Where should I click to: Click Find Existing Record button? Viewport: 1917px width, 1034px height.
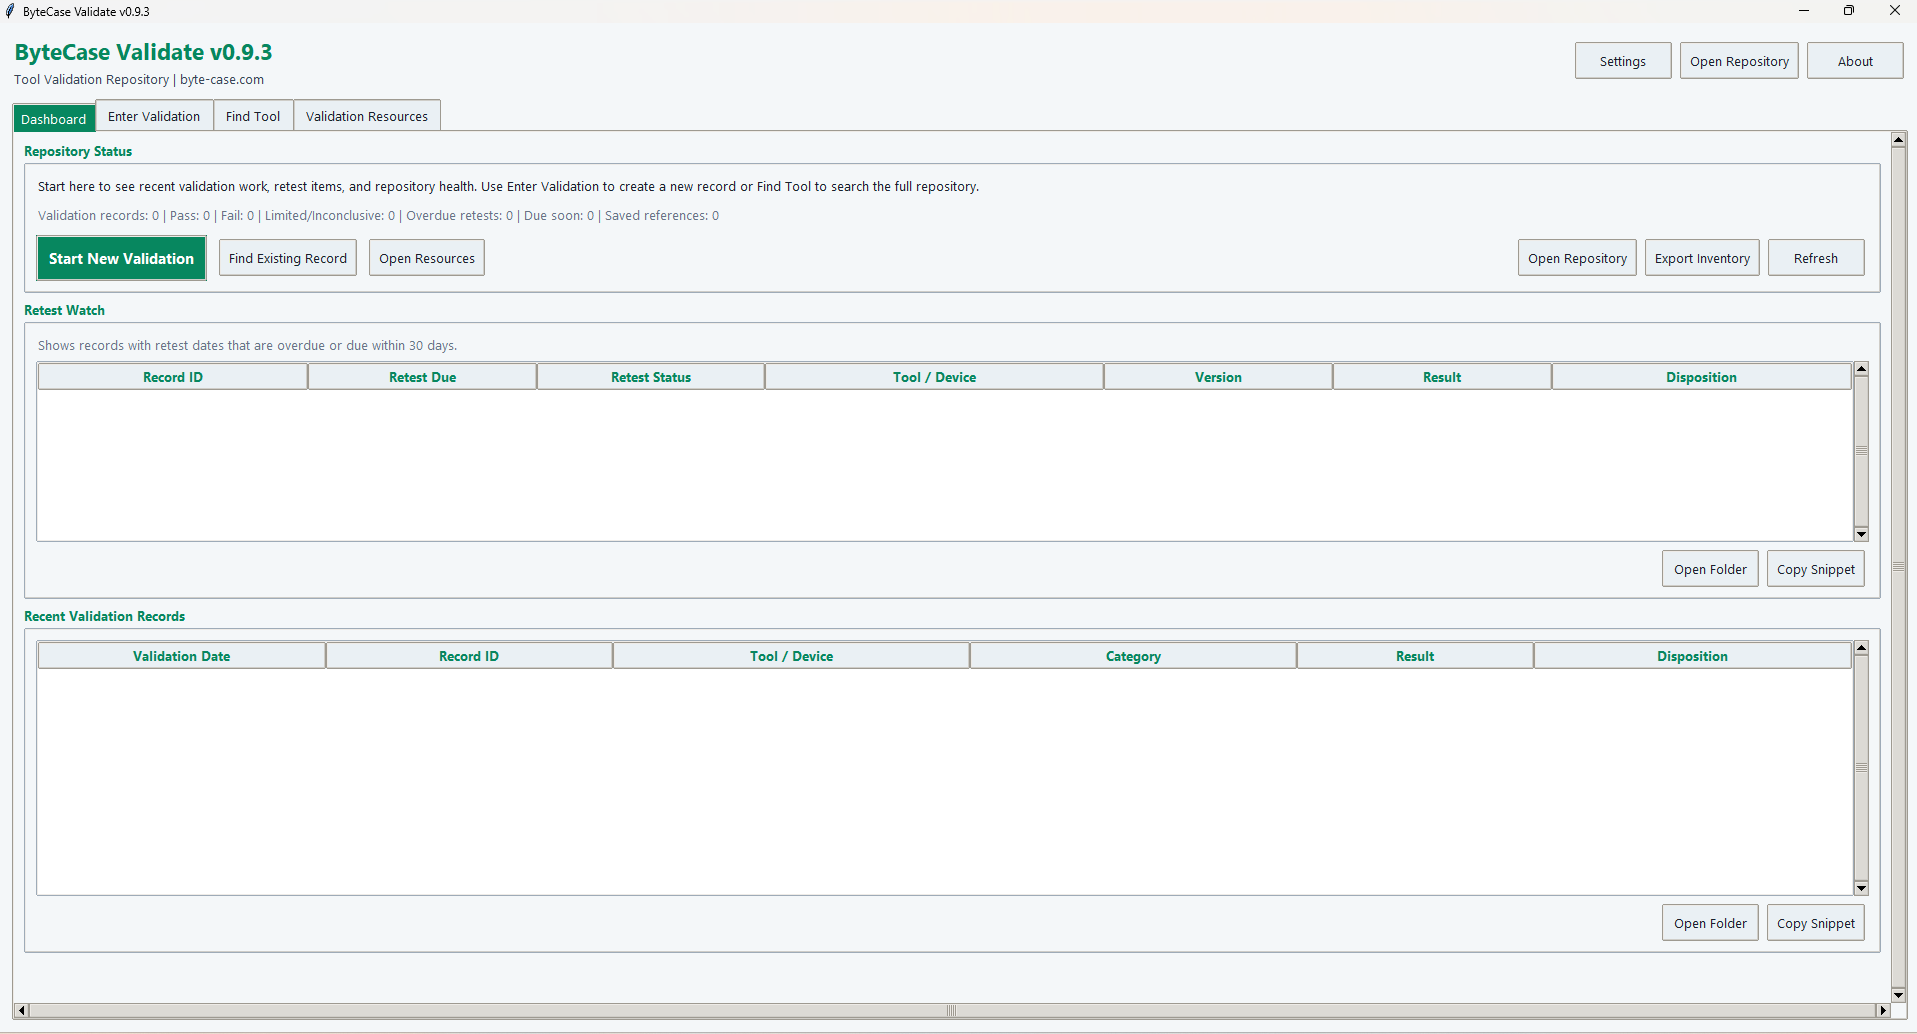click(x=288, y=258)
